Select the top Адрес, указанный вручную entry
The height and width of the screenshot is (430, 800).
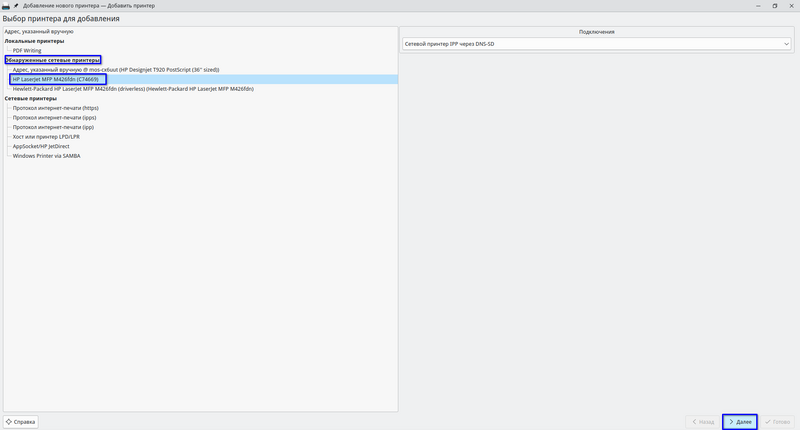point(40,31)
